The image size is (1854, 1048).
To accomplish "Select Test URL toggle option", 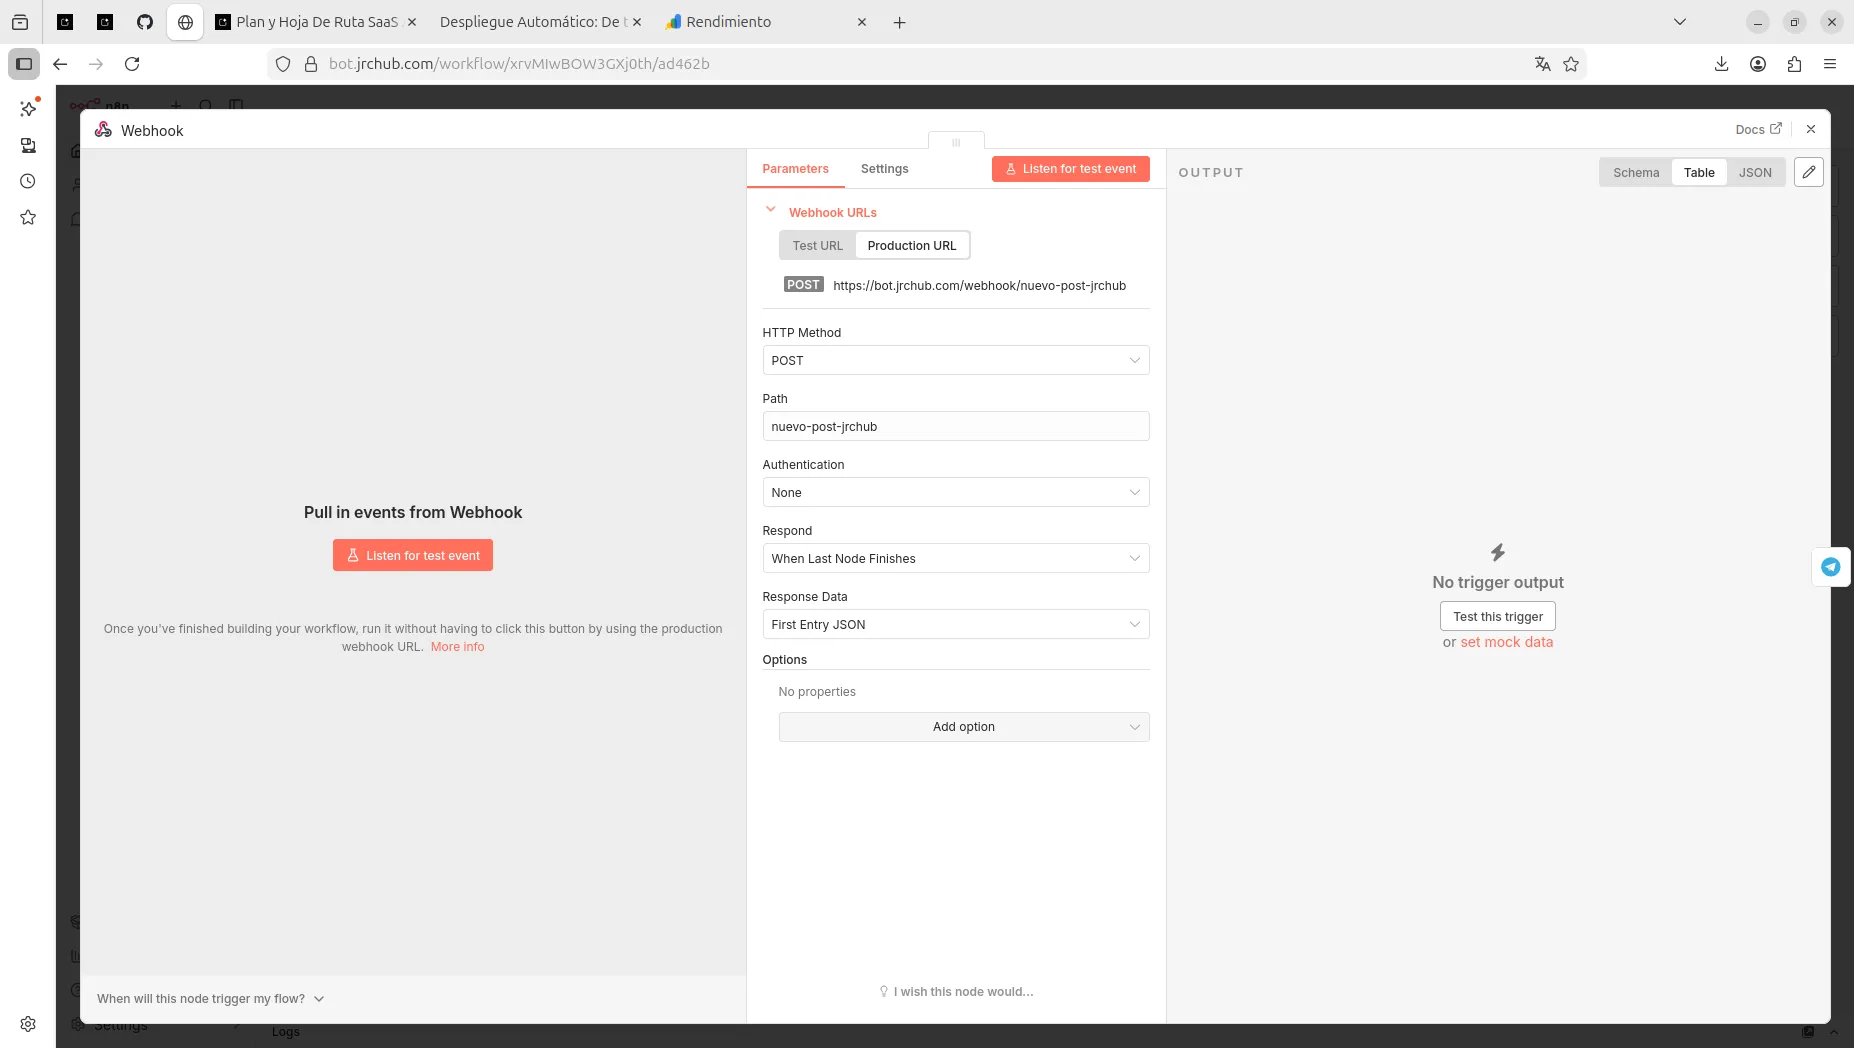I will tap(817, 245).
